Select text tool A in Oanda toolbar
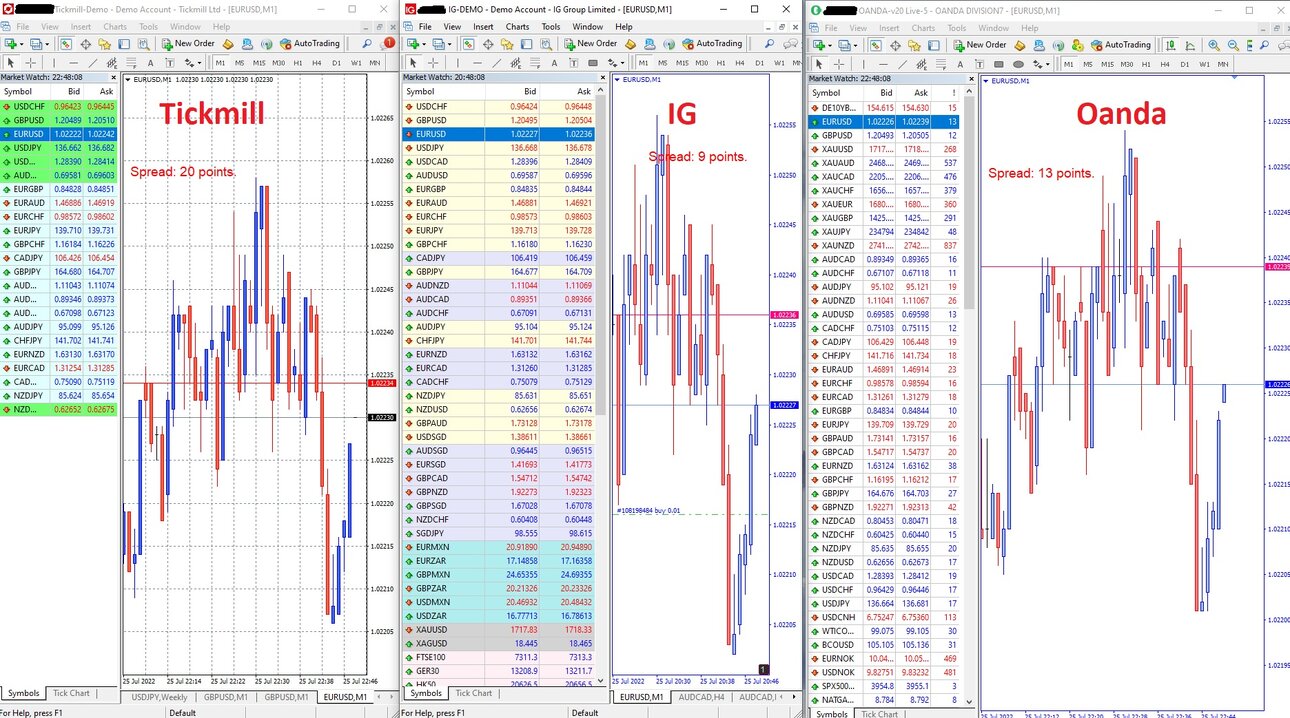Viewport: 1290px width, 718px height. tap(960, 65)
